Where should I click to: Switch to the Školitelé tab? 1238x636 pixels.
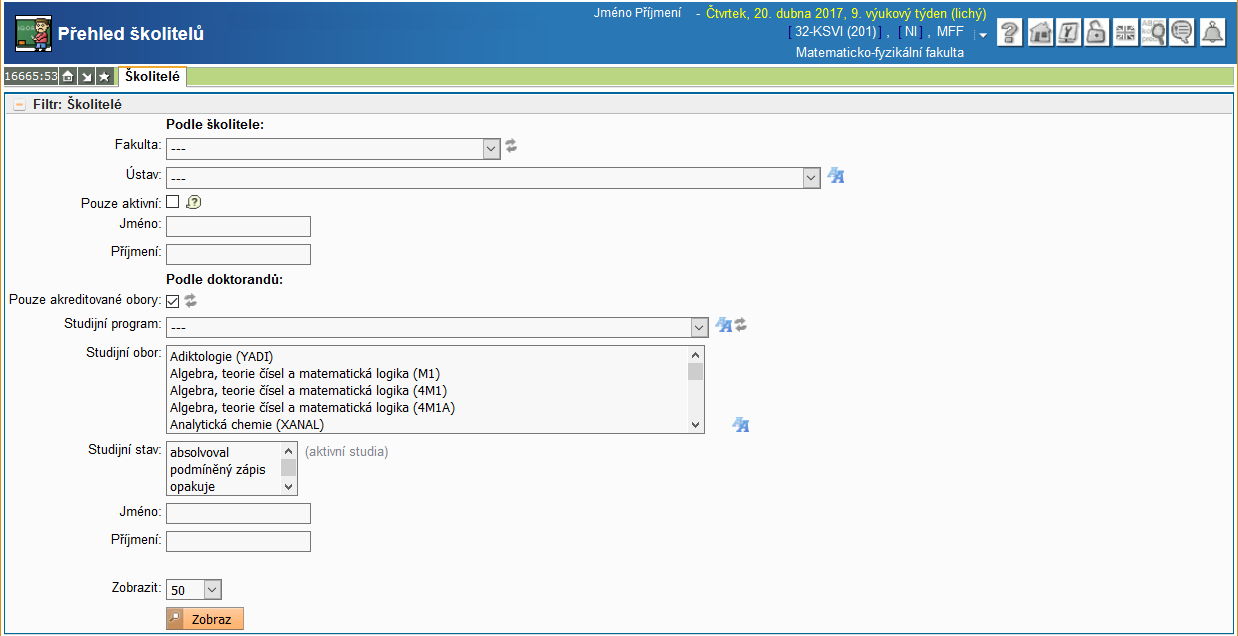pyautogui.click(x=152, y=76)
